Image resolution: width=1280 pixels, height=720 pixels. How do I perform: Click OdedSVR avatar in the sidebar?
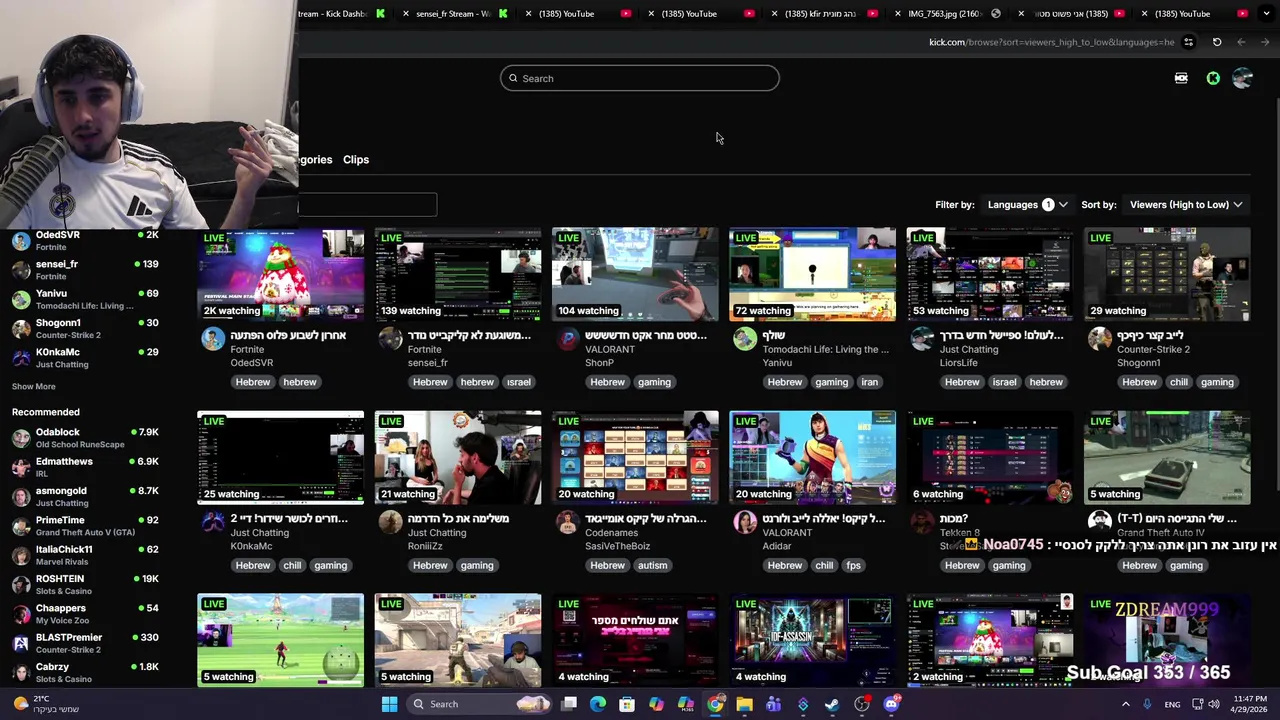pyautogui.click(x=20, y=240)
